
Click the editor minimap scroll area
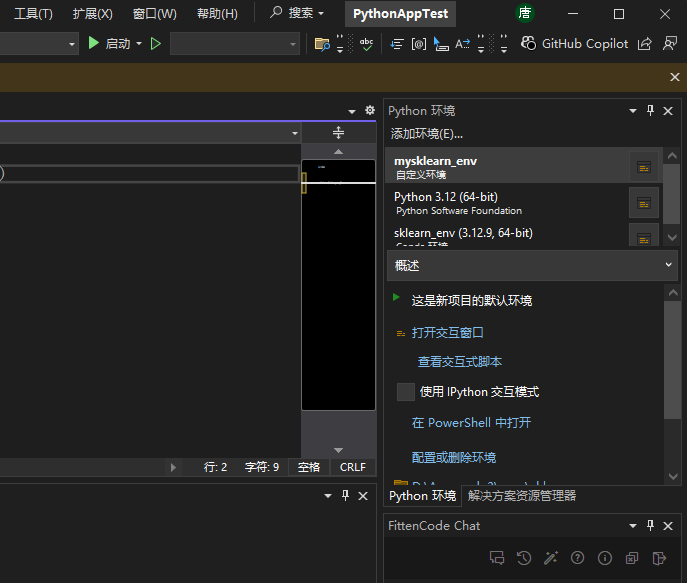click(x=338, y=285)
